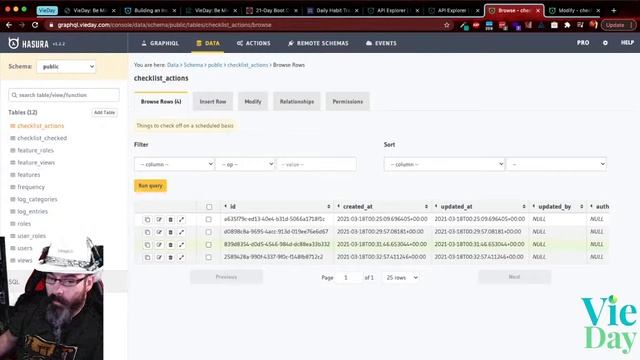This screenshot has width=640, height=360.
Task: Toggle sort arrows on id column
Action: click(x=329, y=207)
